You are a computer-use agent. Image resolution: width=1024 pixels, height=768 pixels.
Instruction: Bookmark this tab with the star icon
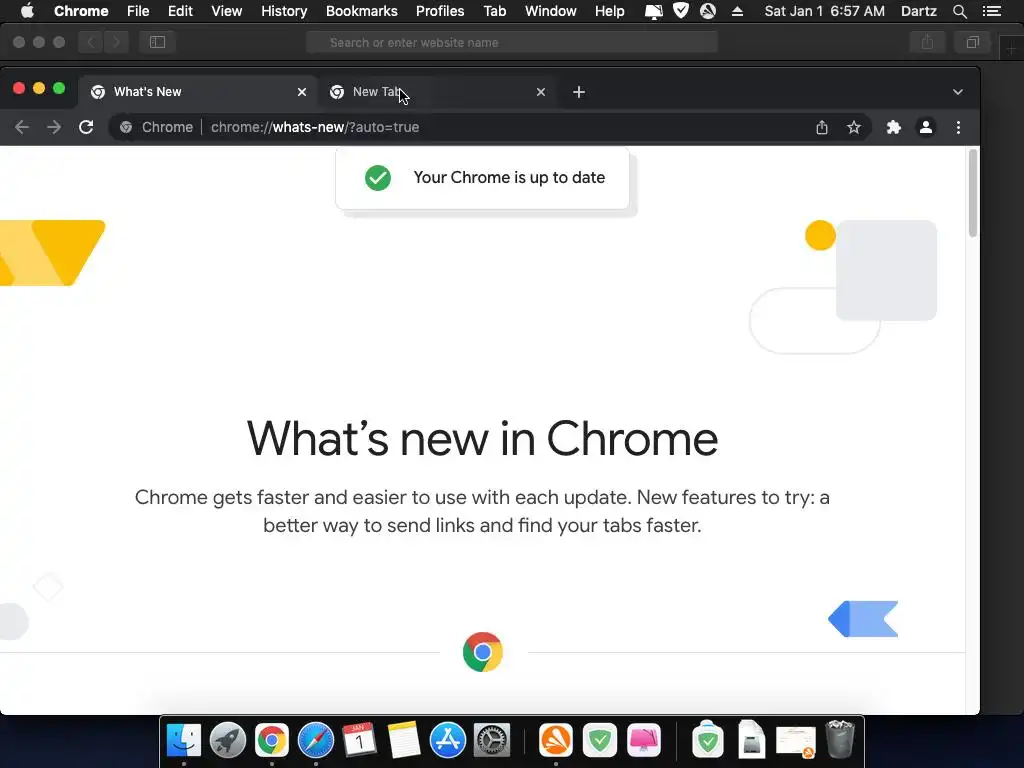pyautogui.click(x=854, y=127)
